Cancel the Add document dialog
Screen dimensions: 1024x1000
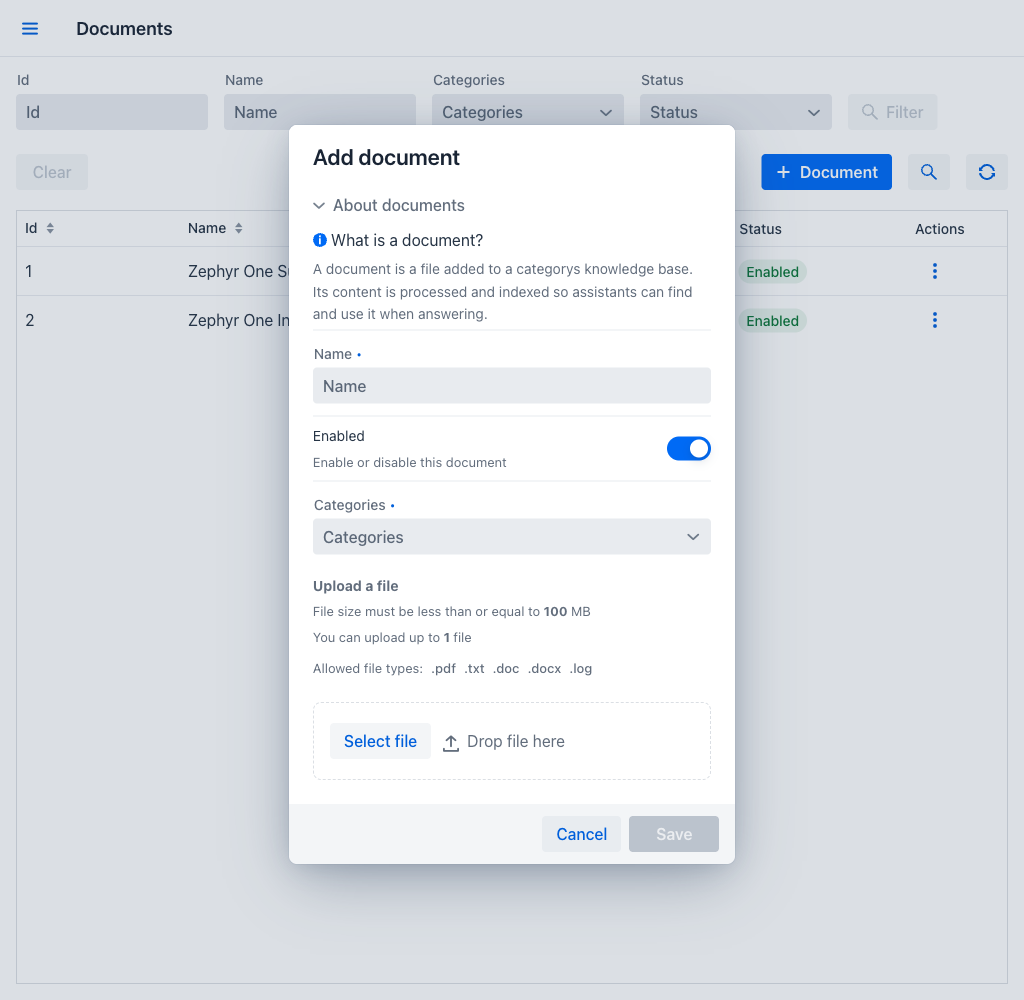[581, 834]
